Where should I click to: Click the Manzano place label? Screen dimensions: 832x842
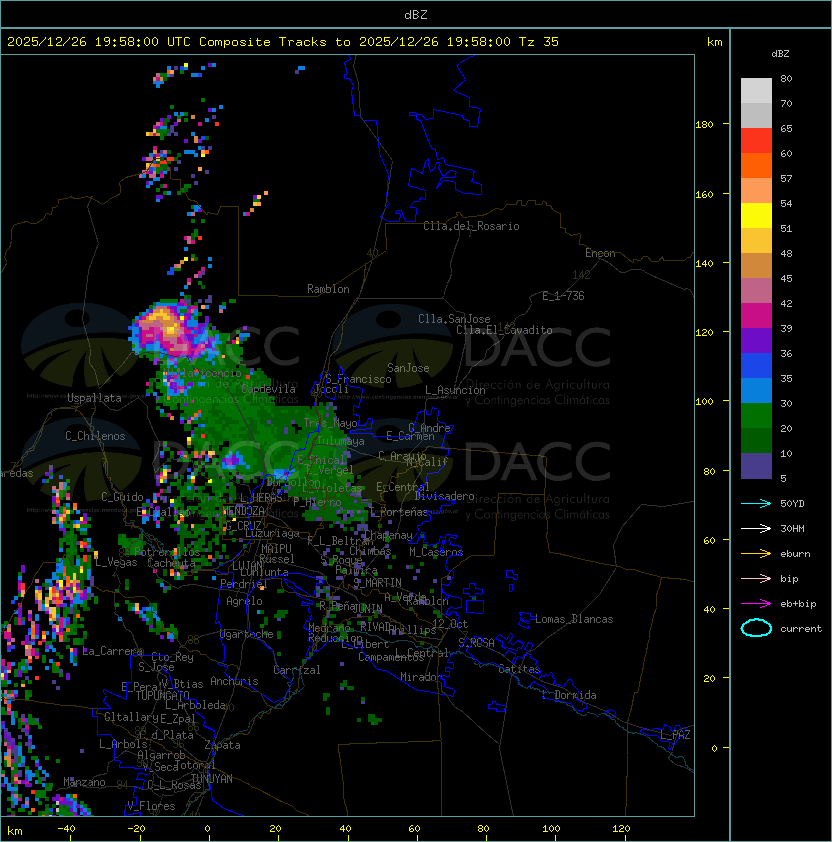pyautogui.click(x=84, y=782)
